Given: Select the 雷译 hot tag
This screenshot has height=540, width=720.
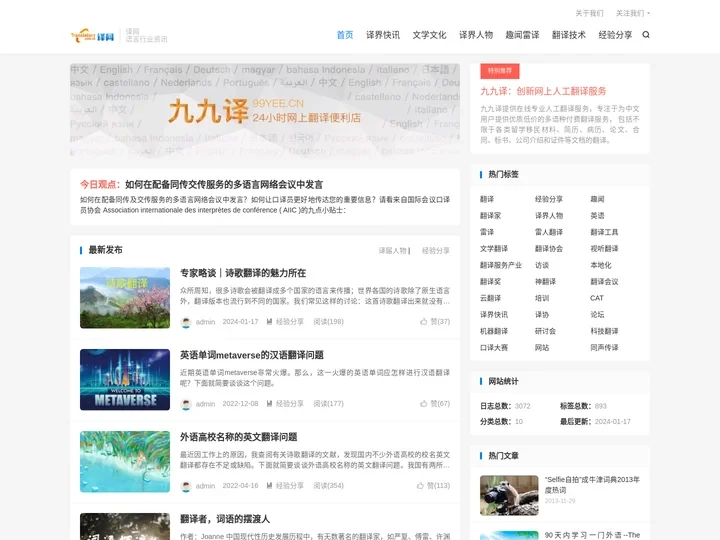Looking at the screenshot, I should [487, 232].
